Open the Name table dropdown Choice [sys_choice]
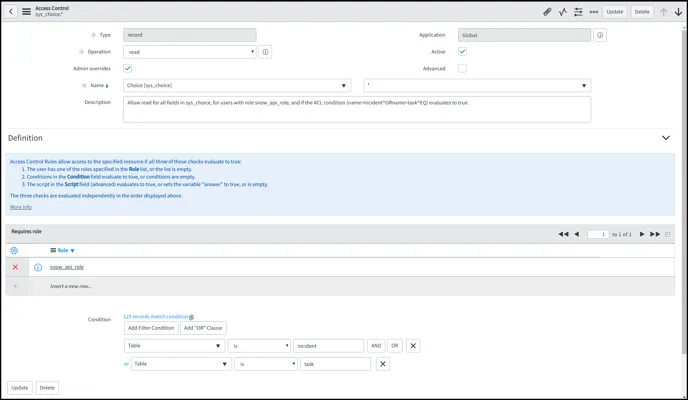Image resolution: width=688 pixels, height=400 pixels. (x=237, y=86)
